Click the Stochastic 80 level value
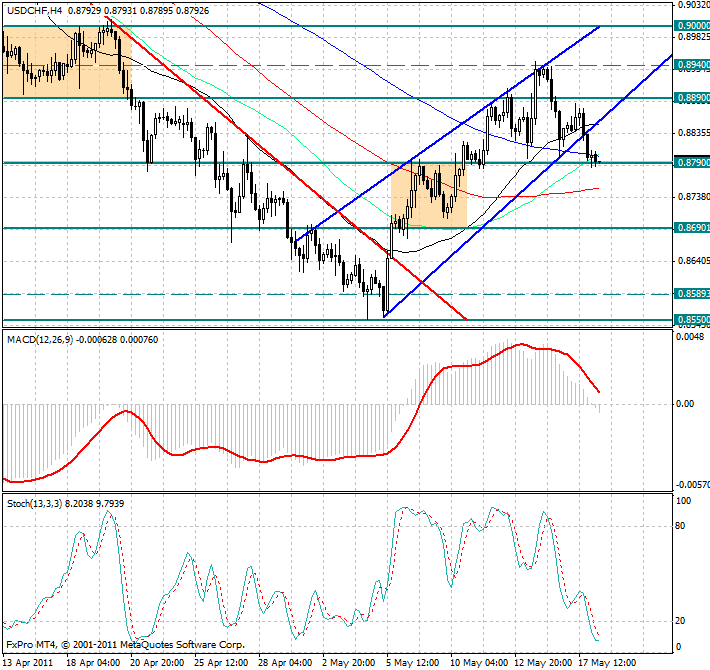The width and height of the screenshot is (710, 670). [x=680, y=526]
